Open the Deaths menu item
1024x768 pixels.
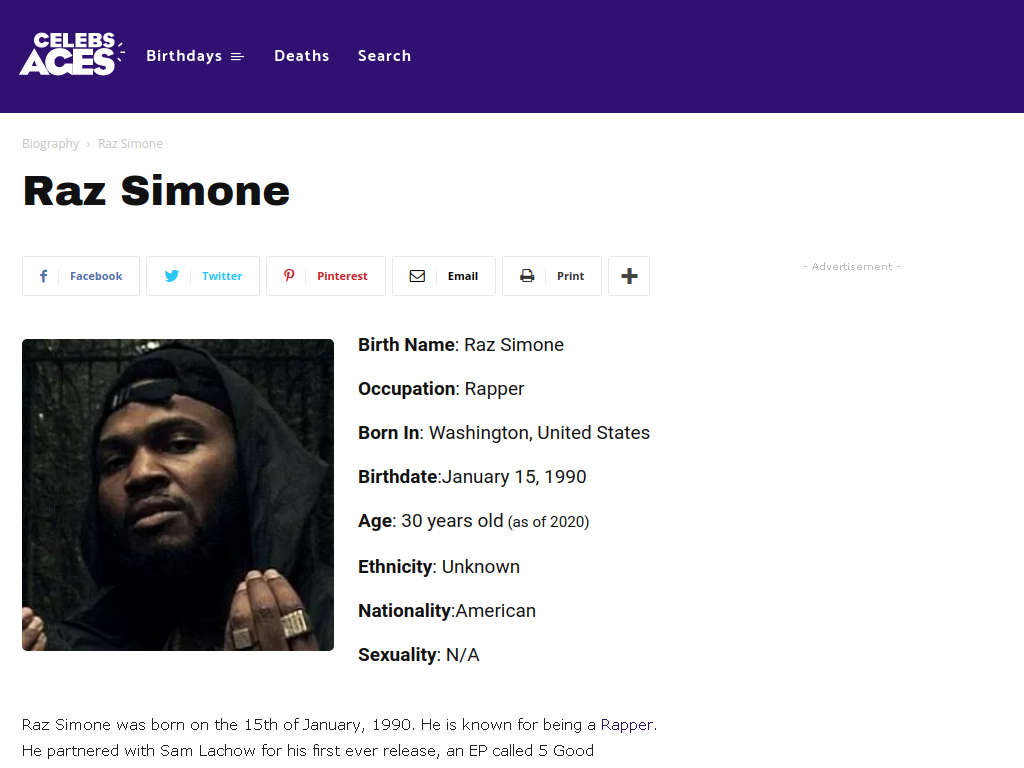pos(302,56)
